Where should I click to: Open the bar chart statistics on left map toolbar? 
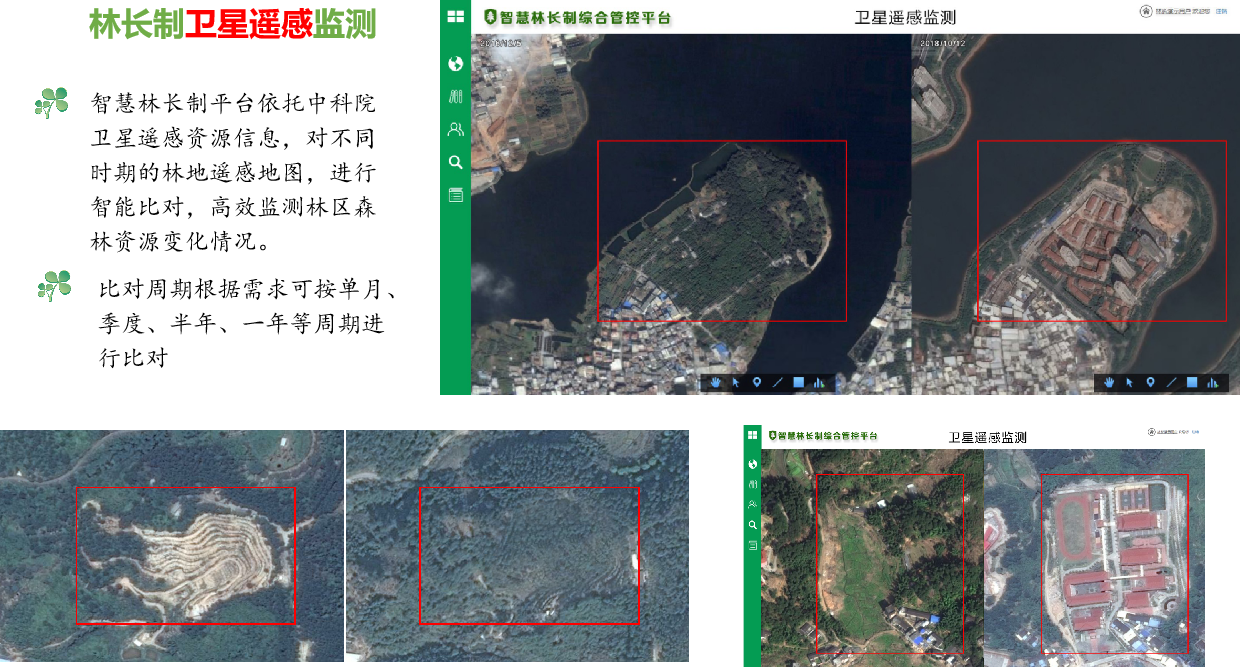coord(819,382)
